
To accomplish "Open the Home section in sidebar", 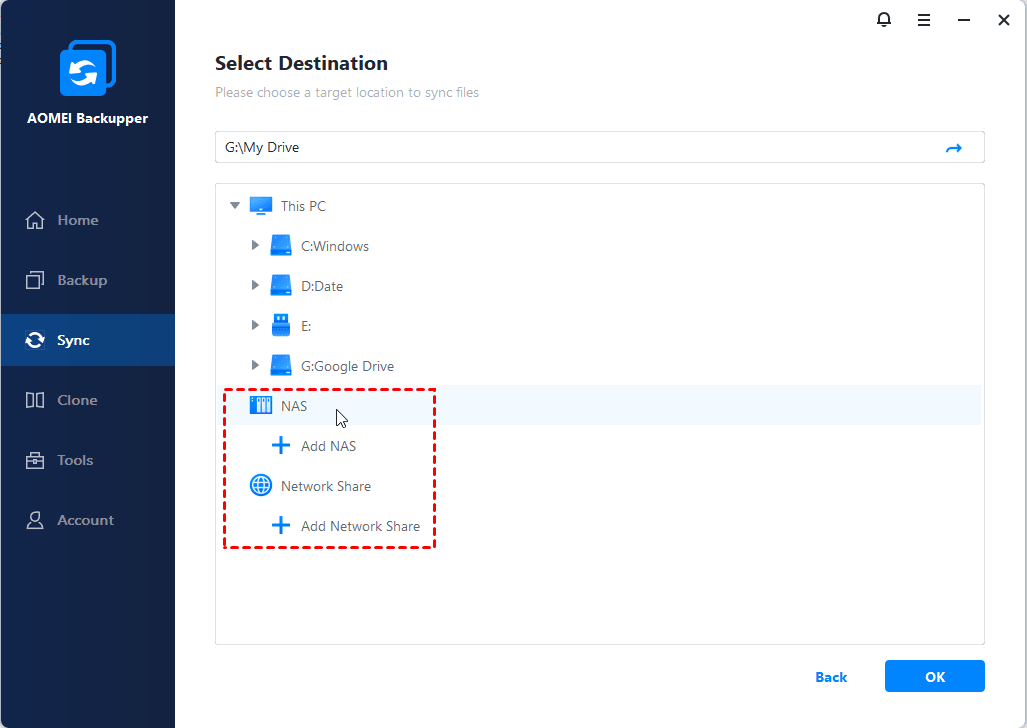I will point(77,220).
